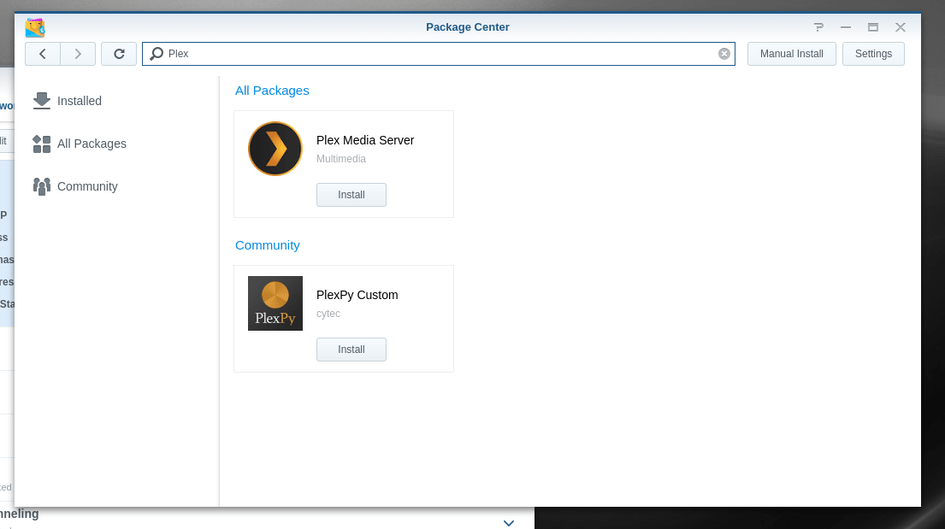945x529 pixels.
Task: Click the All Packages results heading
Action: (x=272, y=90)
